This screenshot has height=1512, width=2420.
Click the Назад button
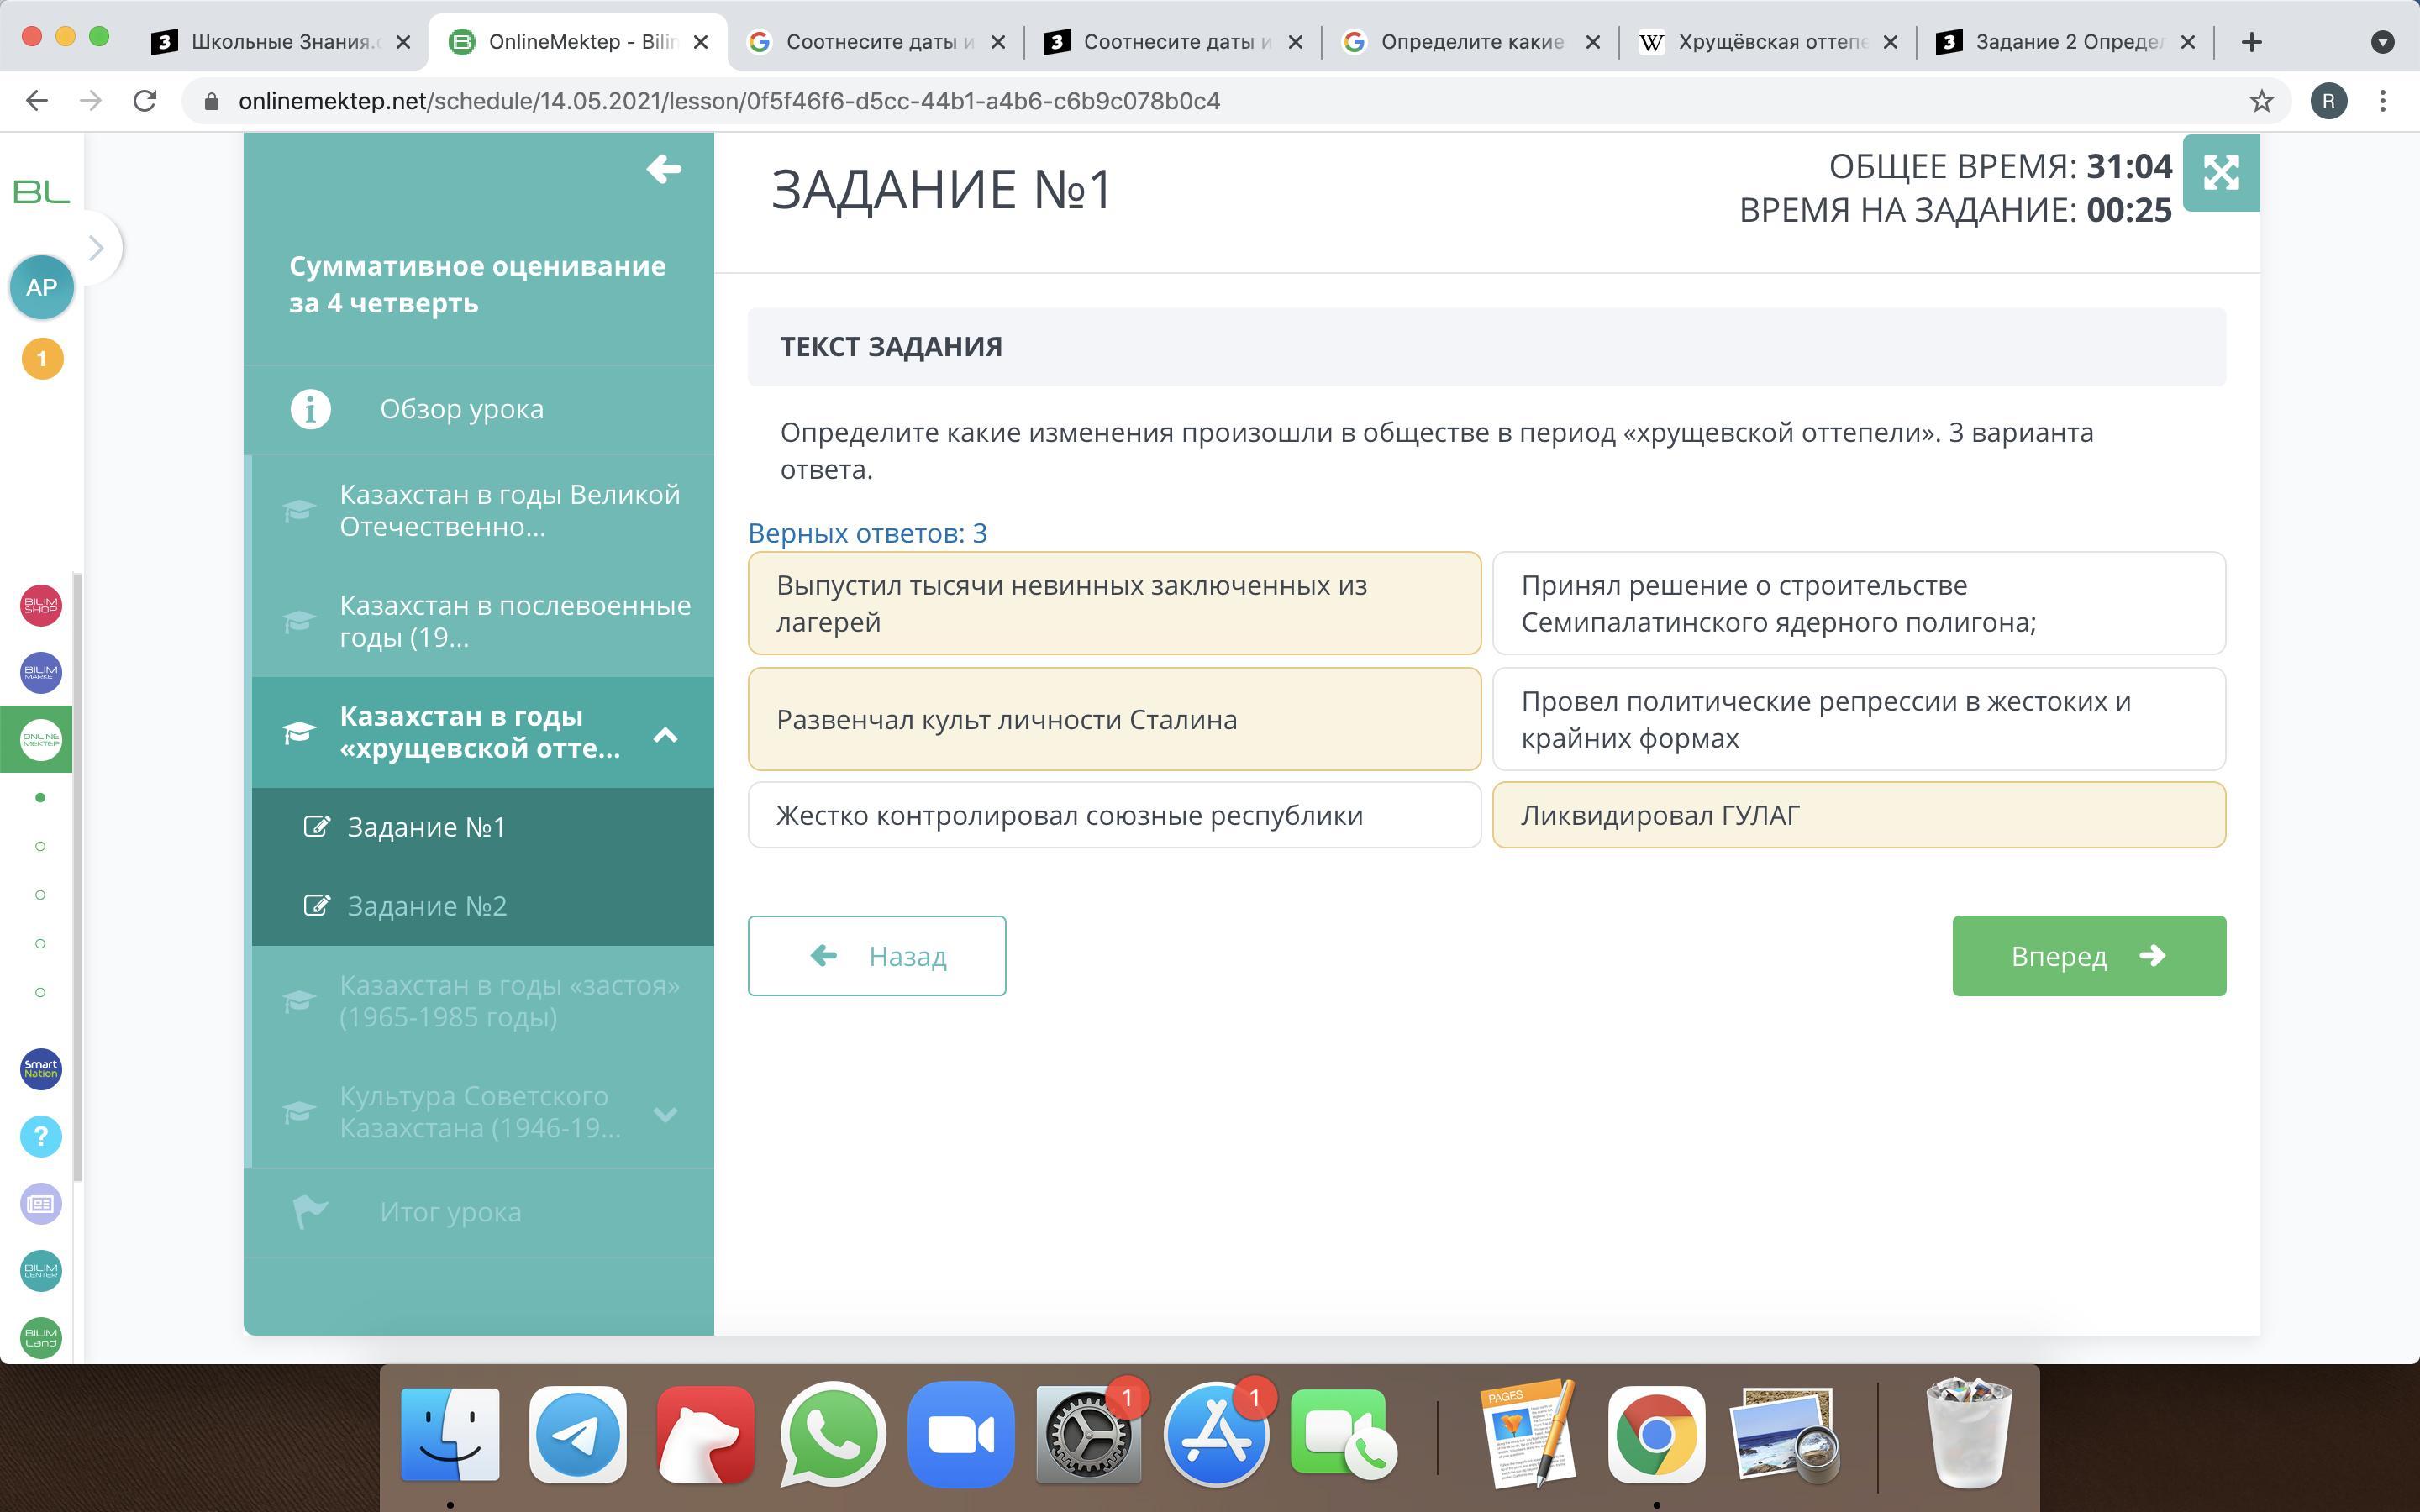[x=876, y=956]
